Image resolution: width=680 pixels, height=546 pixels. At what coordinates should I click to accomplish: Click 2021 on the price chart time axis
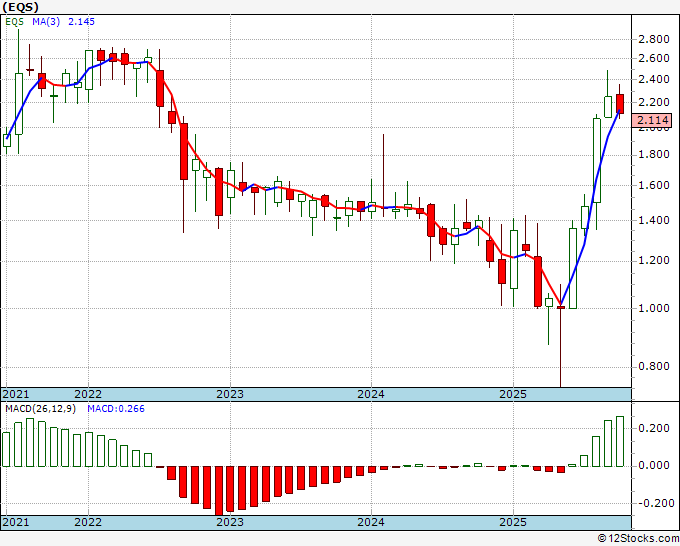pos(16,394)
